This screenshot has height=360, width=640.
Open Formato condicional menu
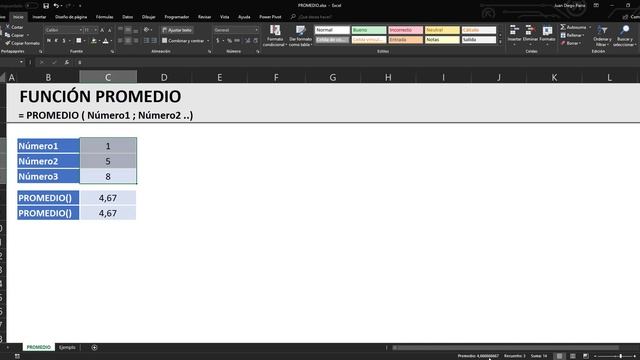(x=275, y=36)
